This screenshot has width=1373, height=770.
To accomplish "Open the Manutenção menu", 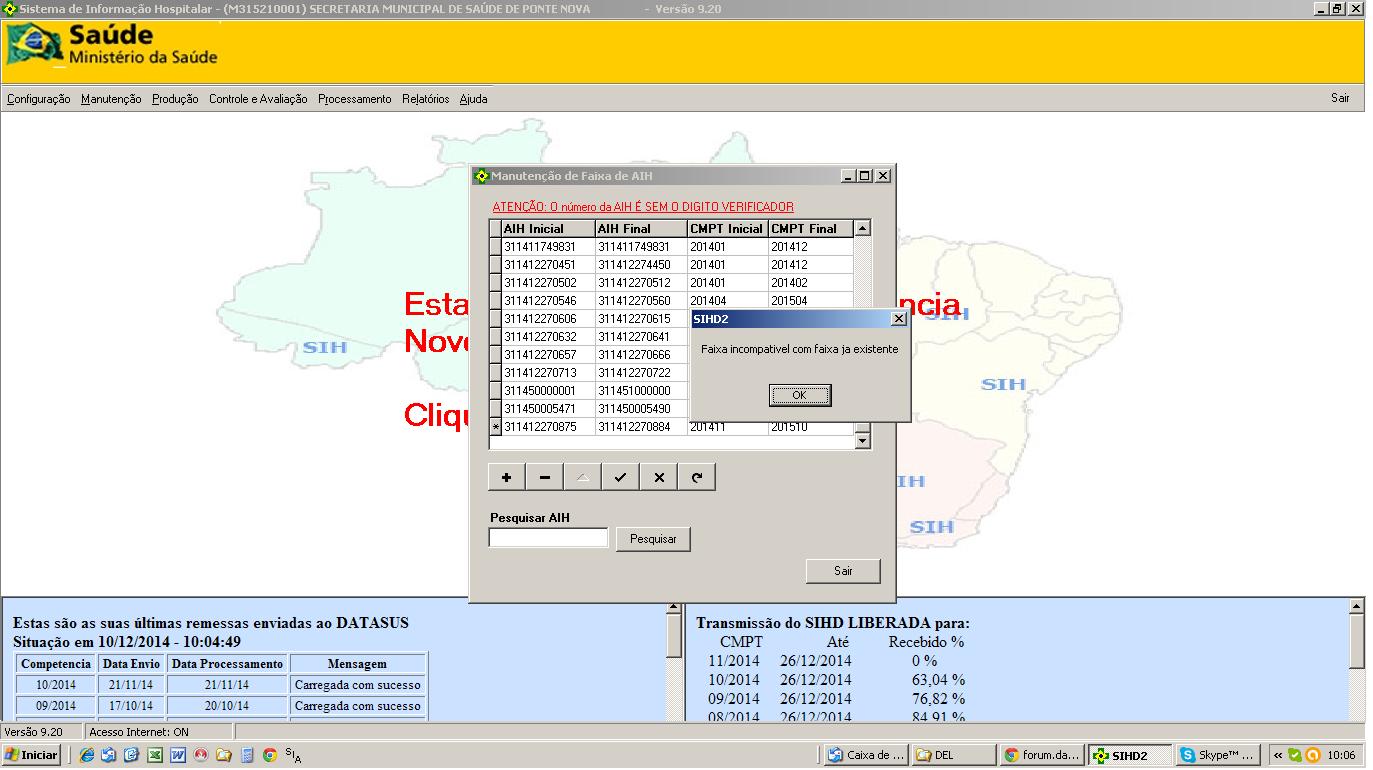I will tap(111, 99).
